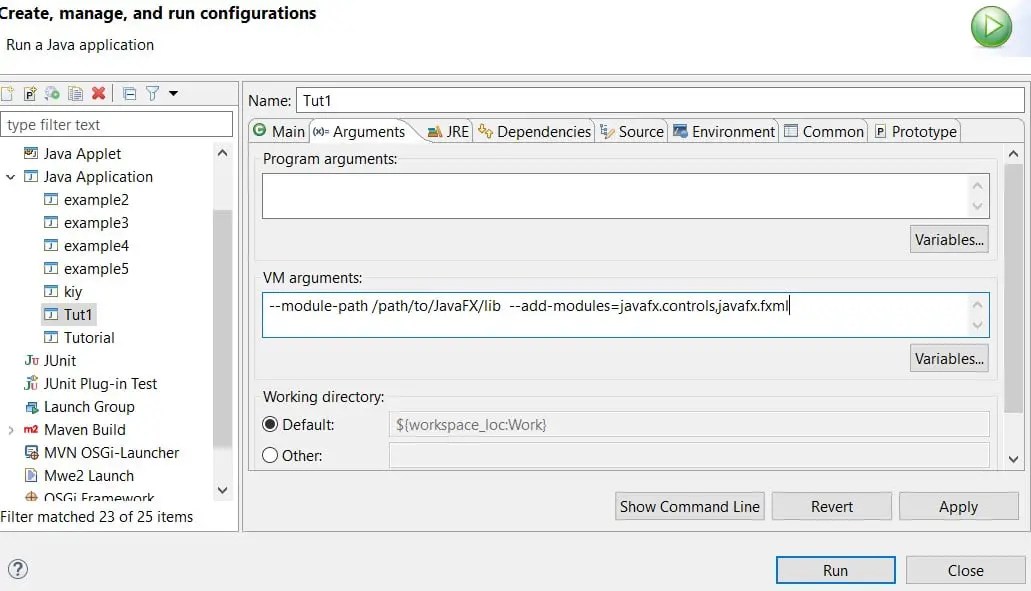The height and width of the screenshot is (591, 1031).
Task: Collapse the Java Application tree
Action: coord(9,176)
